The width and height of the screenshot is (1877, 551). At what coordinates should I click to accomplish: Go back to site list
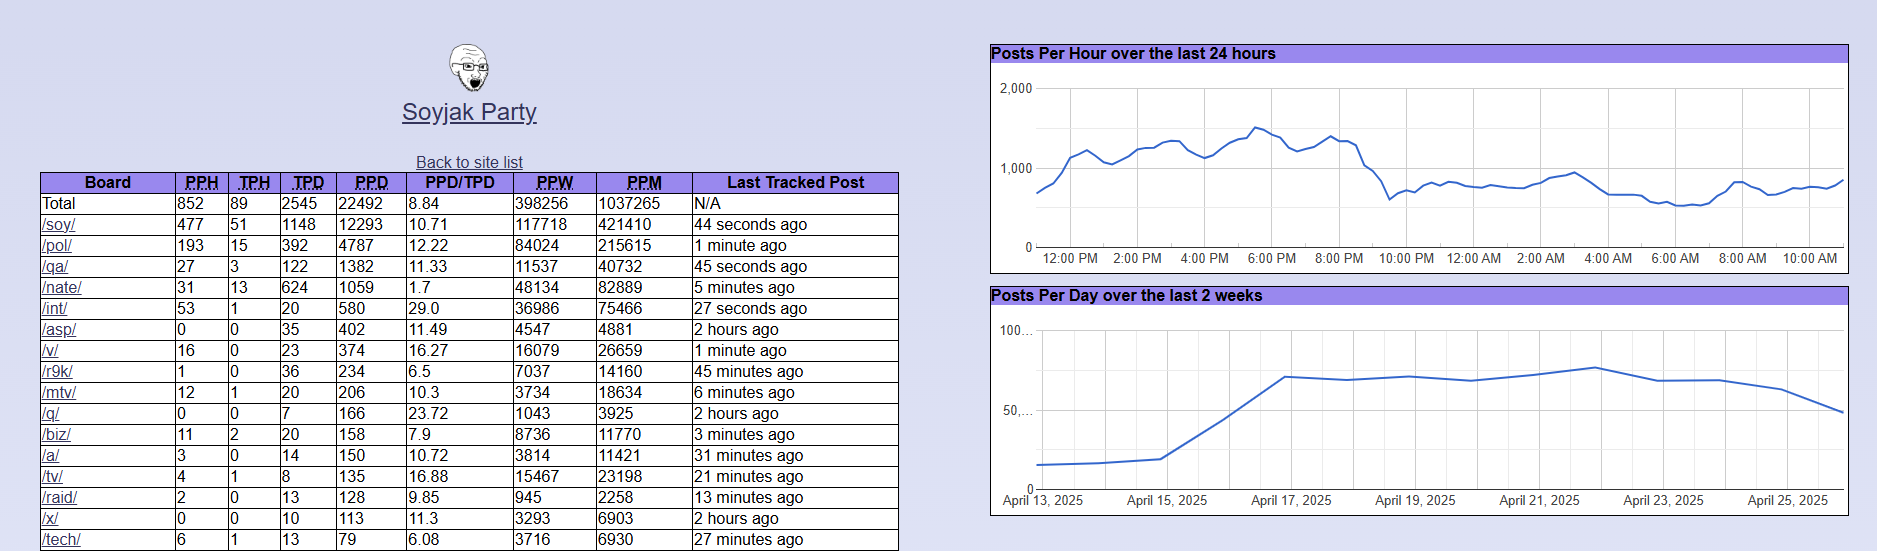pyautogui.click(x=469, y=162)
